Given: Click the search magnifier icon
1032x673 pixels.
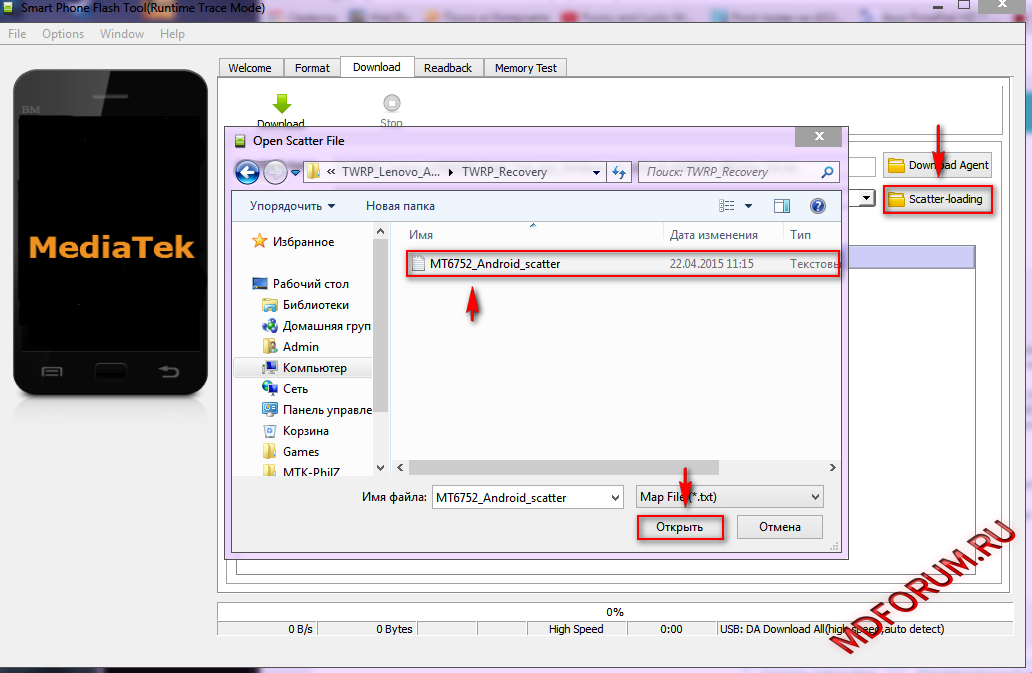Looking at the screenshot, I should pyautogui.click(x=827, y=172).
